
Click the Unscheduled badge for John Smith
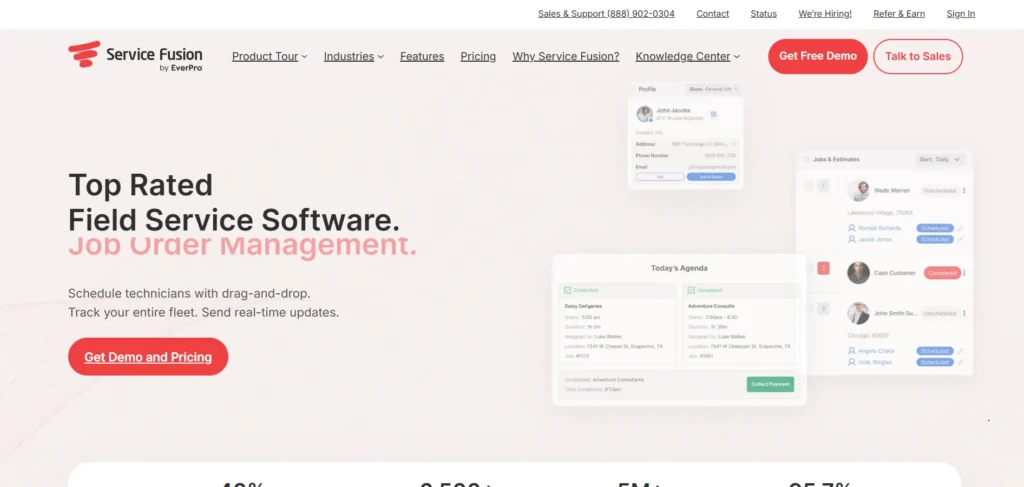(x=939, y=313)
